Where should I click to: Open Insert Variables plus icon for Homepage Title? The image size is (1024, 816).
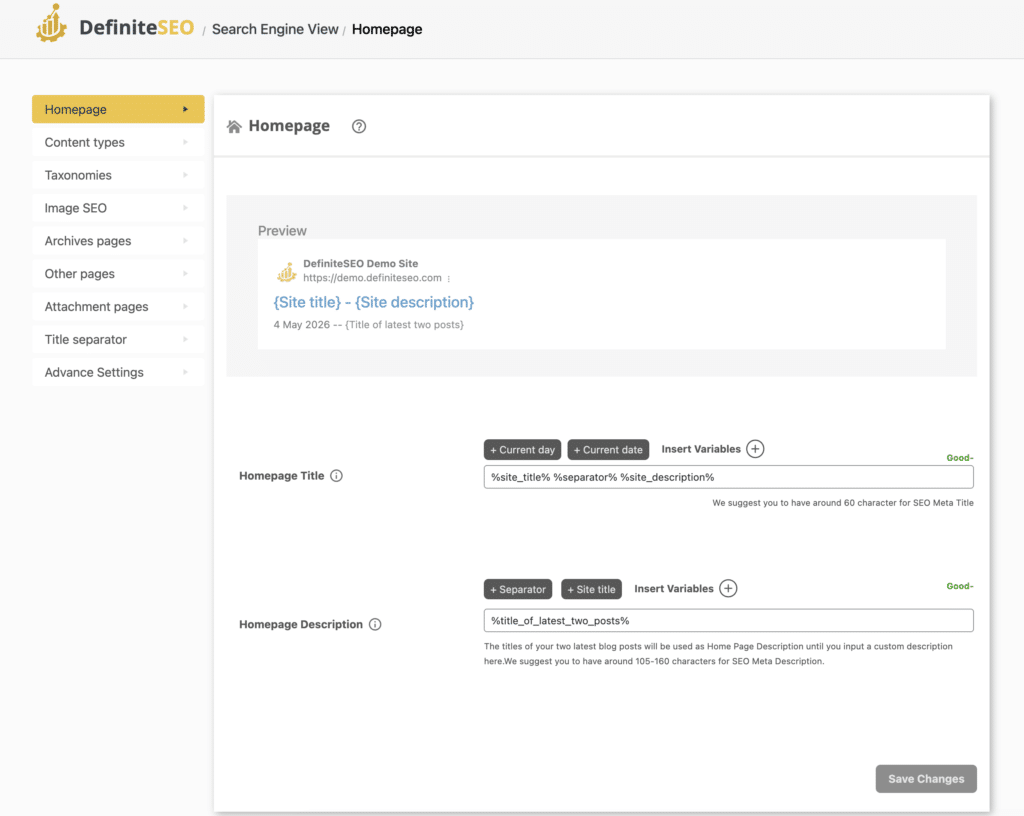tap(755, 449)
